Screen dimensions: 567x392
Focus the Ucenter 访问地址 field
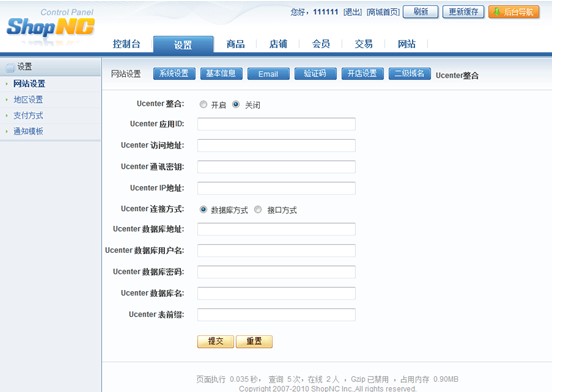[276, 145]
